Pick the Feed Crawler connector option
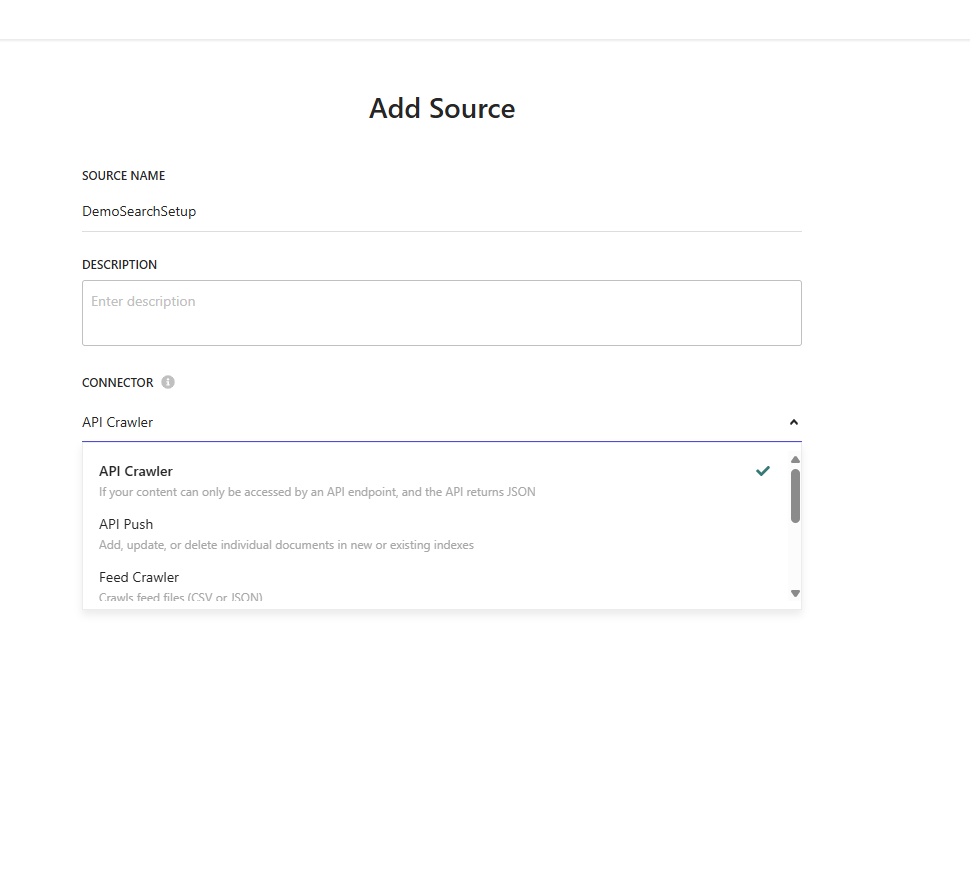Image resolution: width=970 pixels, height=884 pixels. click(139, 577)
